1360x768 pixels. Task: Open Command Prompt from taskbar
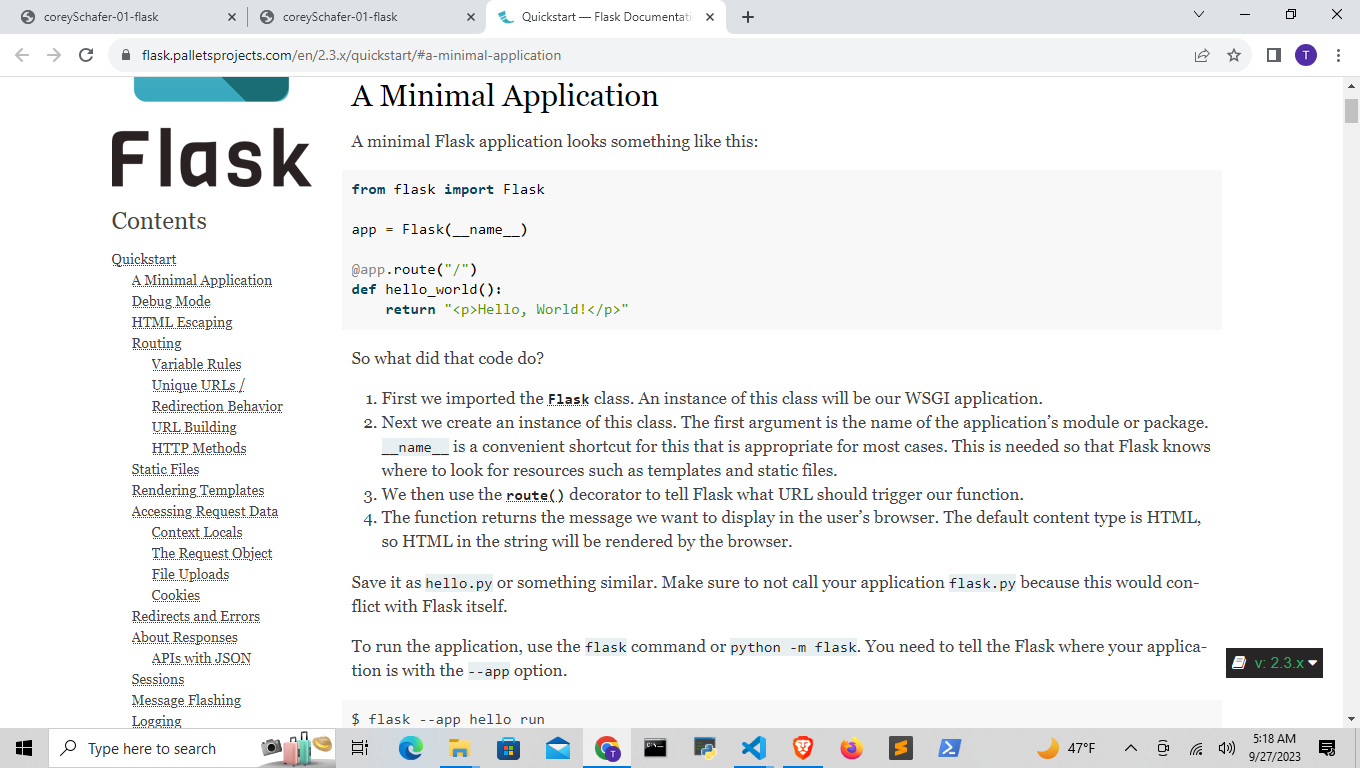point(656,748)
